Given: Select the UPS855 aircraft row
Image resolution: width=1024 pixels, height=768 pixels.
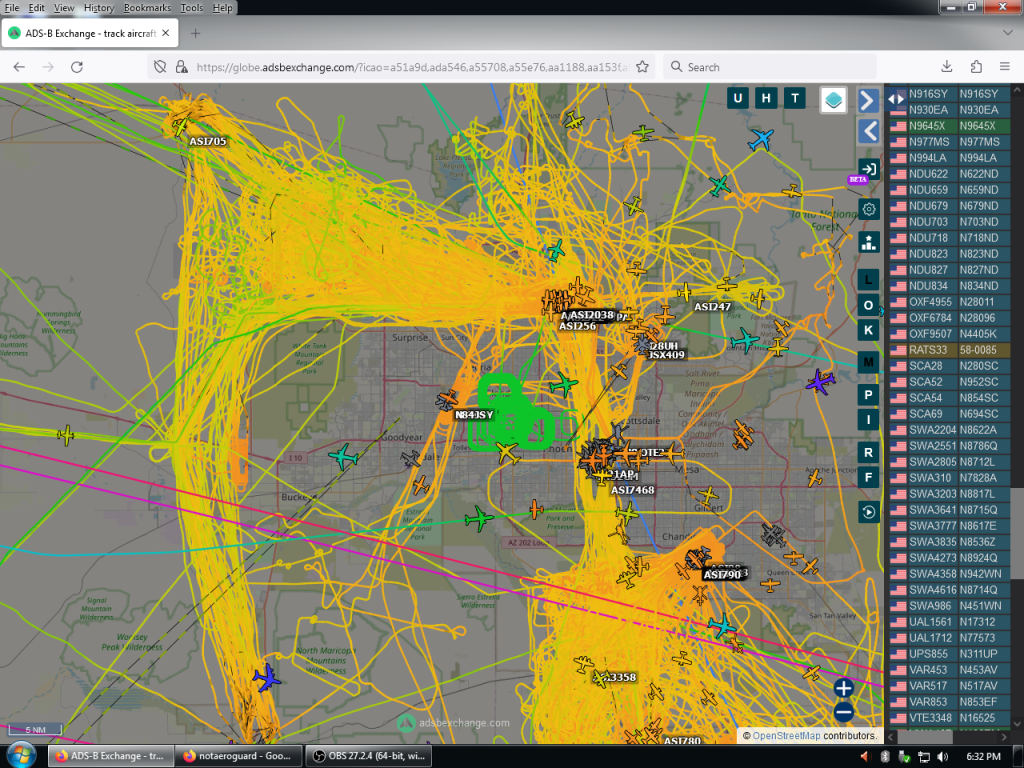Looking at the screenshot, I should tap(950, 654).
